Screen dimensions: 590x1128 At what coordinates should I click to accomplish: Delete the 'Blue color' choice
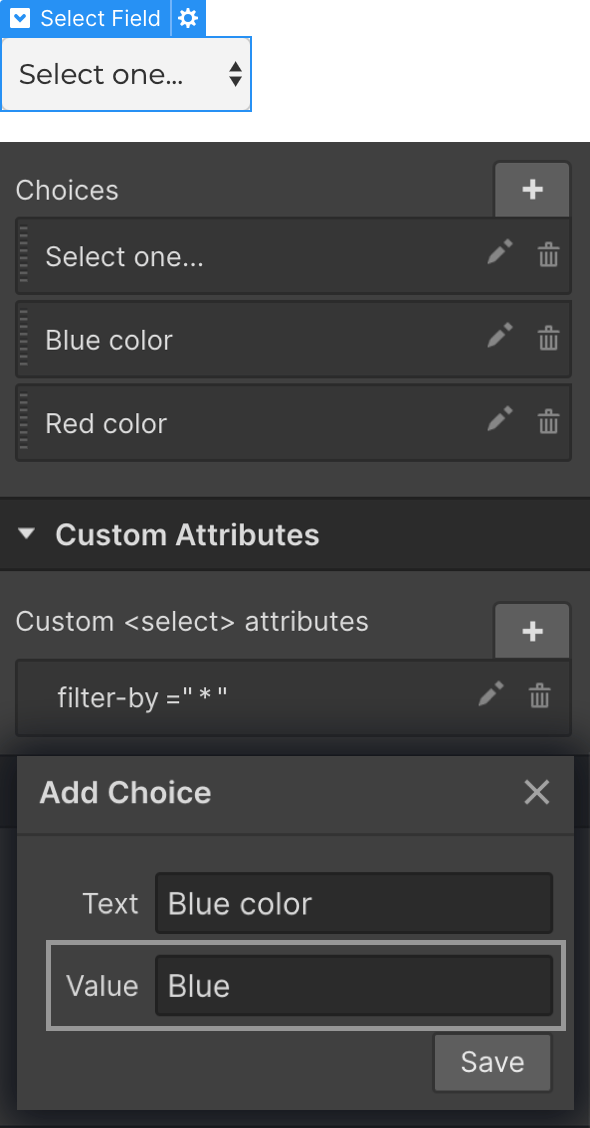tap(548, 338)
